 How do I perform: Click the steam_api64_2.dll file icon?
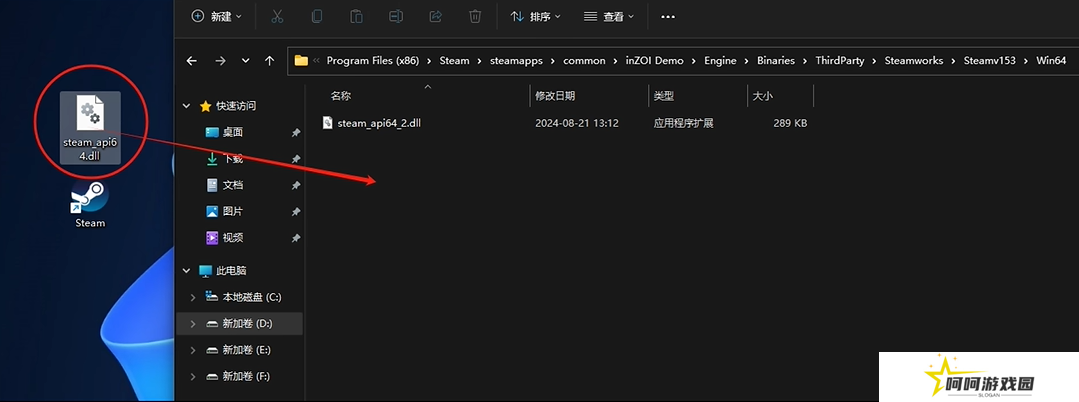tap(328, 123)
